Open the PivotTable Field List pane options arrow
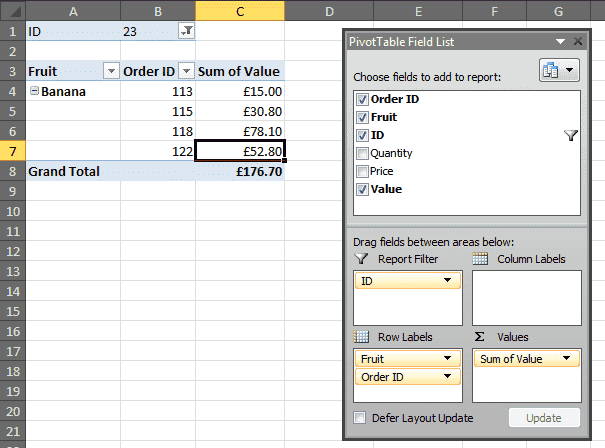Screen dimensions: 605x448 pyautogui.click(x=561, y=42)
